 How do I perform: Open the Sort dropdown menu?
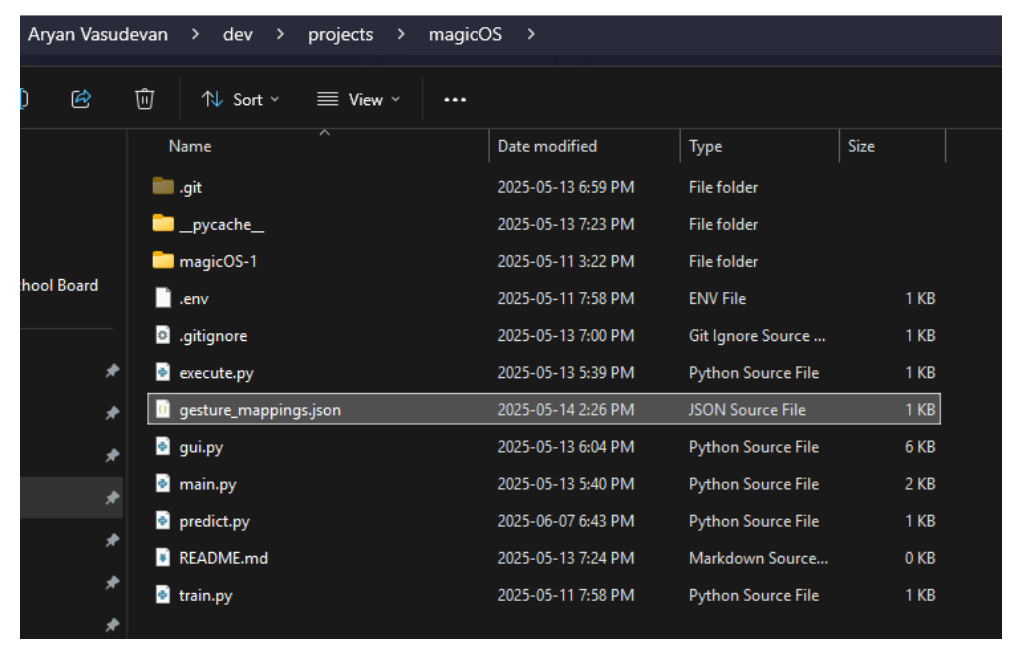(240, 99)
